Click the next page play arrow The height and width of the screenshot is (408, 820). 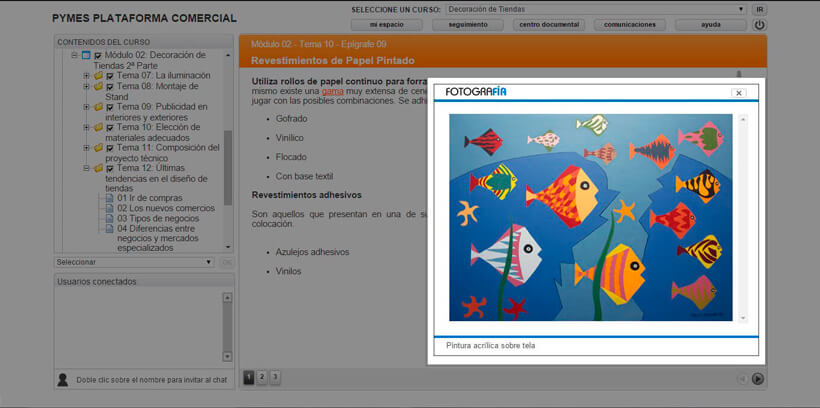click(x=758, y=379)
